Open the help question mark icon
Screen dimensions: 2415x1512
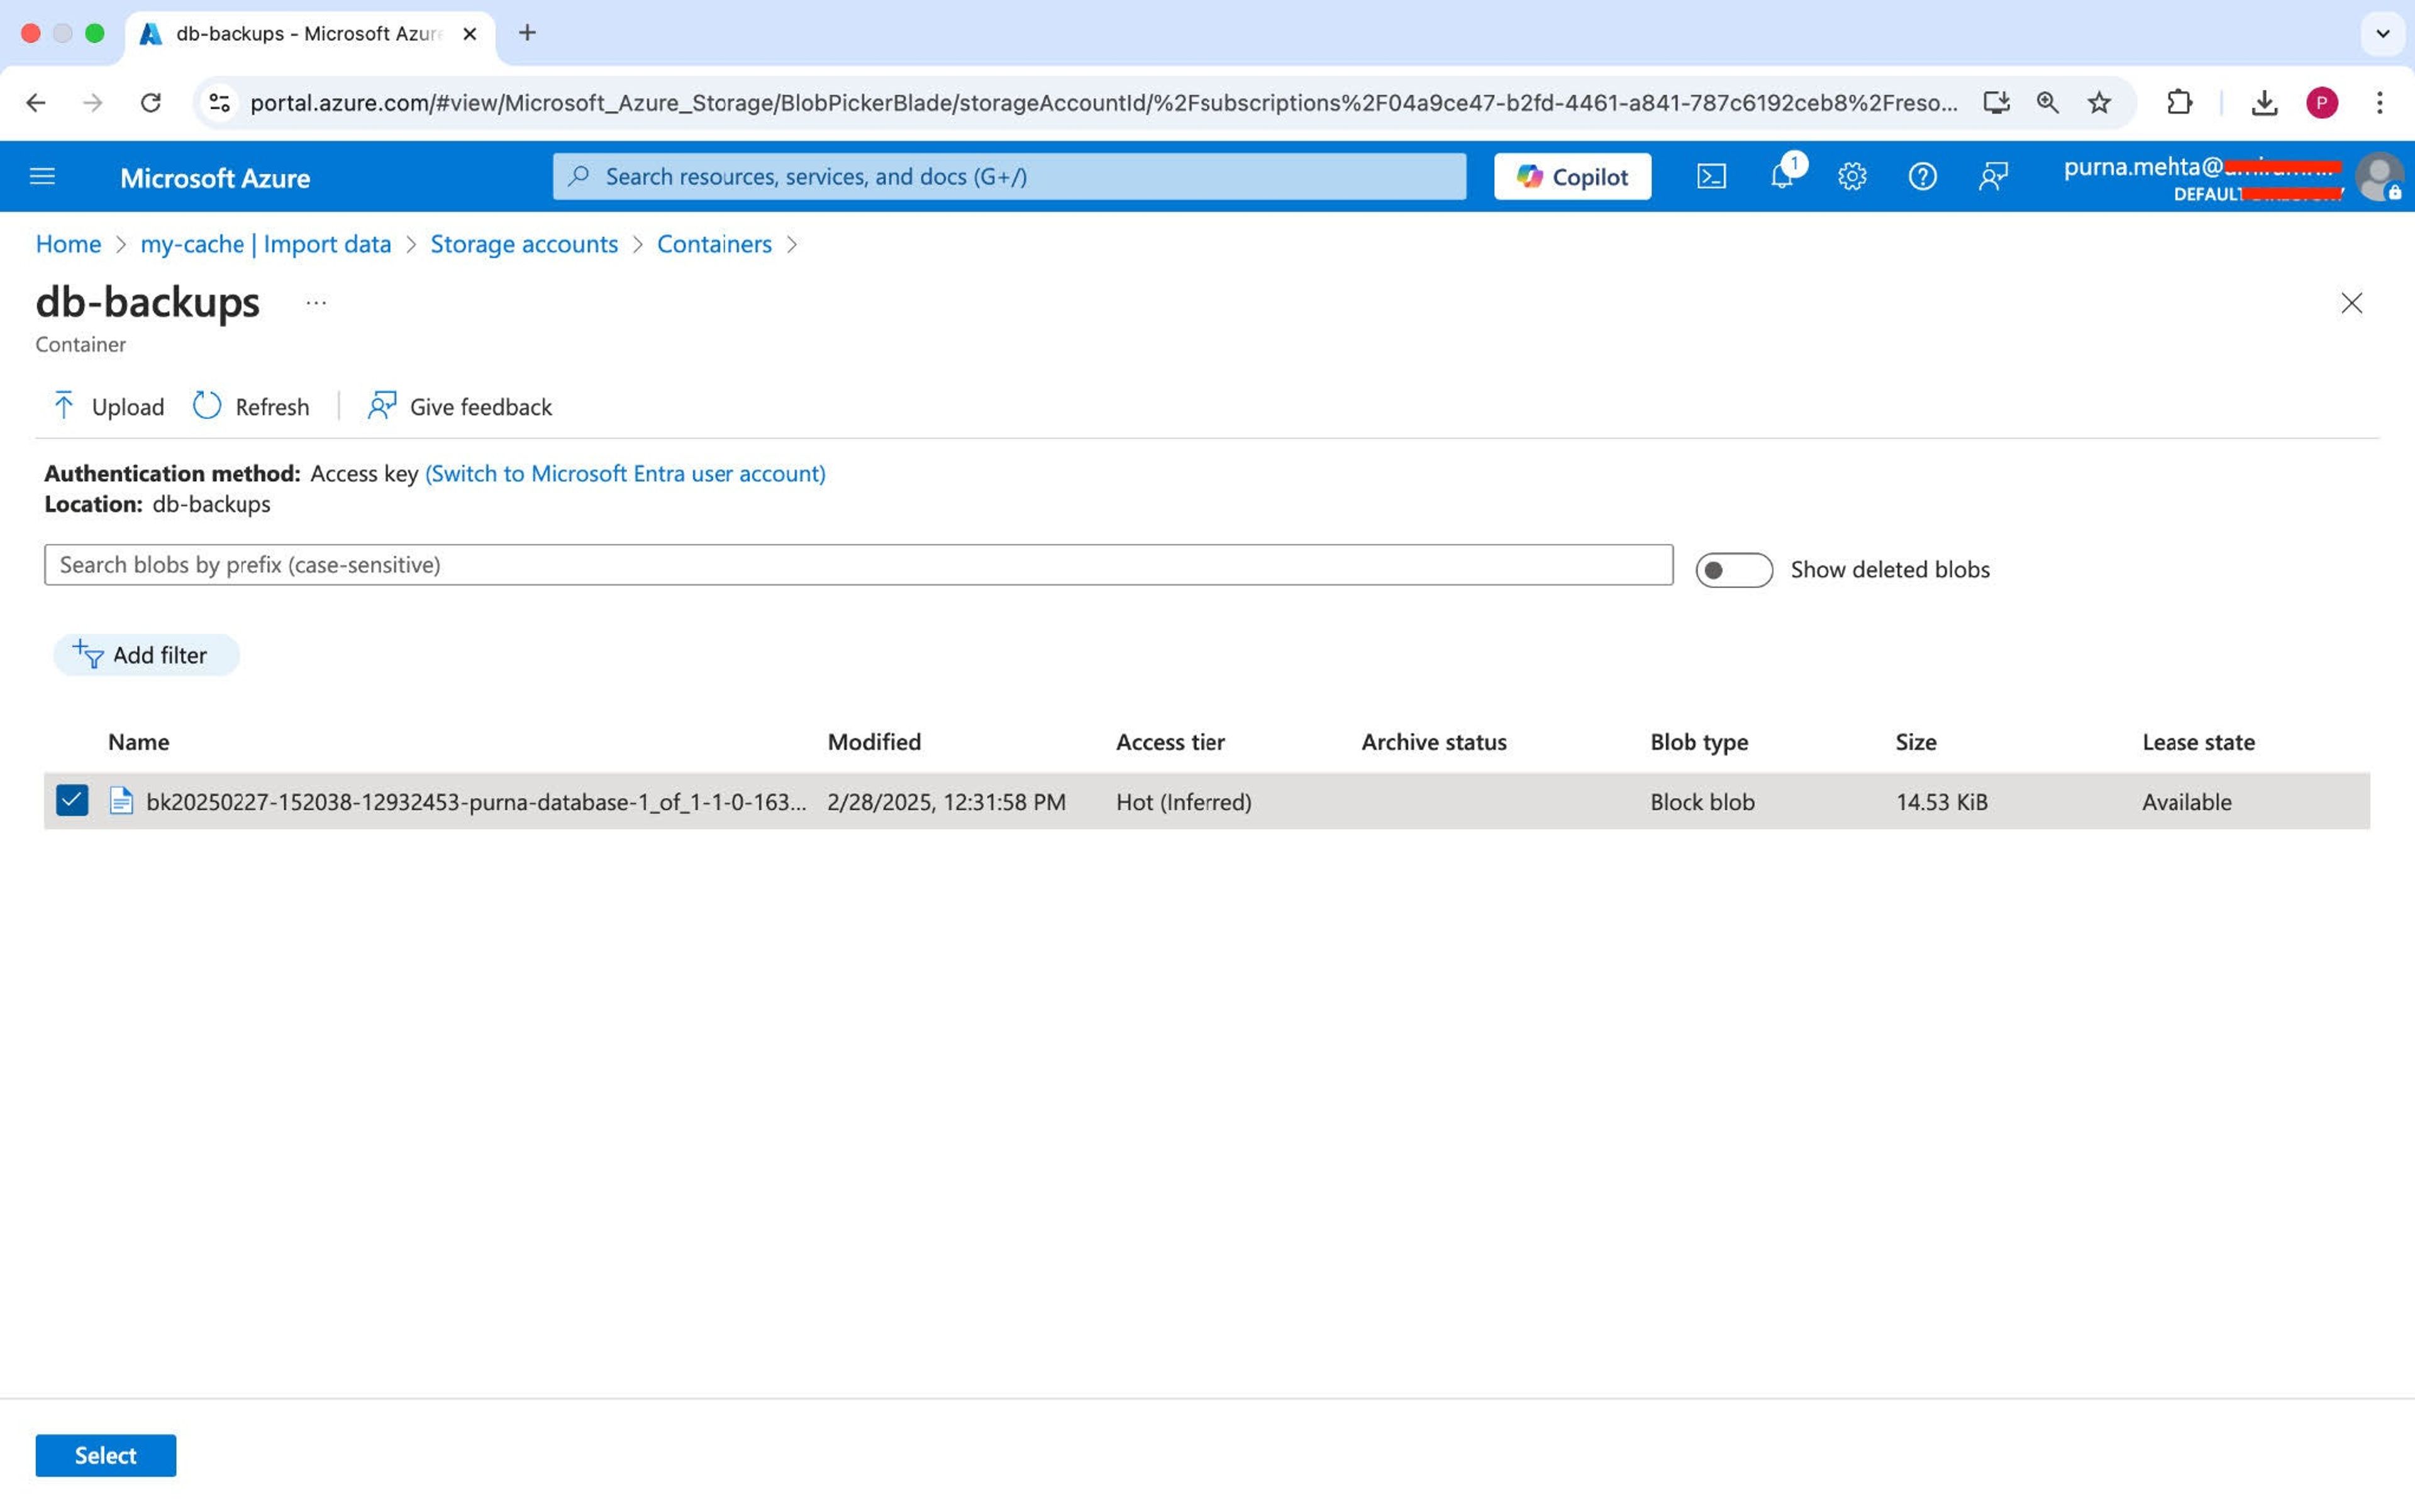tap(1922, 177)
